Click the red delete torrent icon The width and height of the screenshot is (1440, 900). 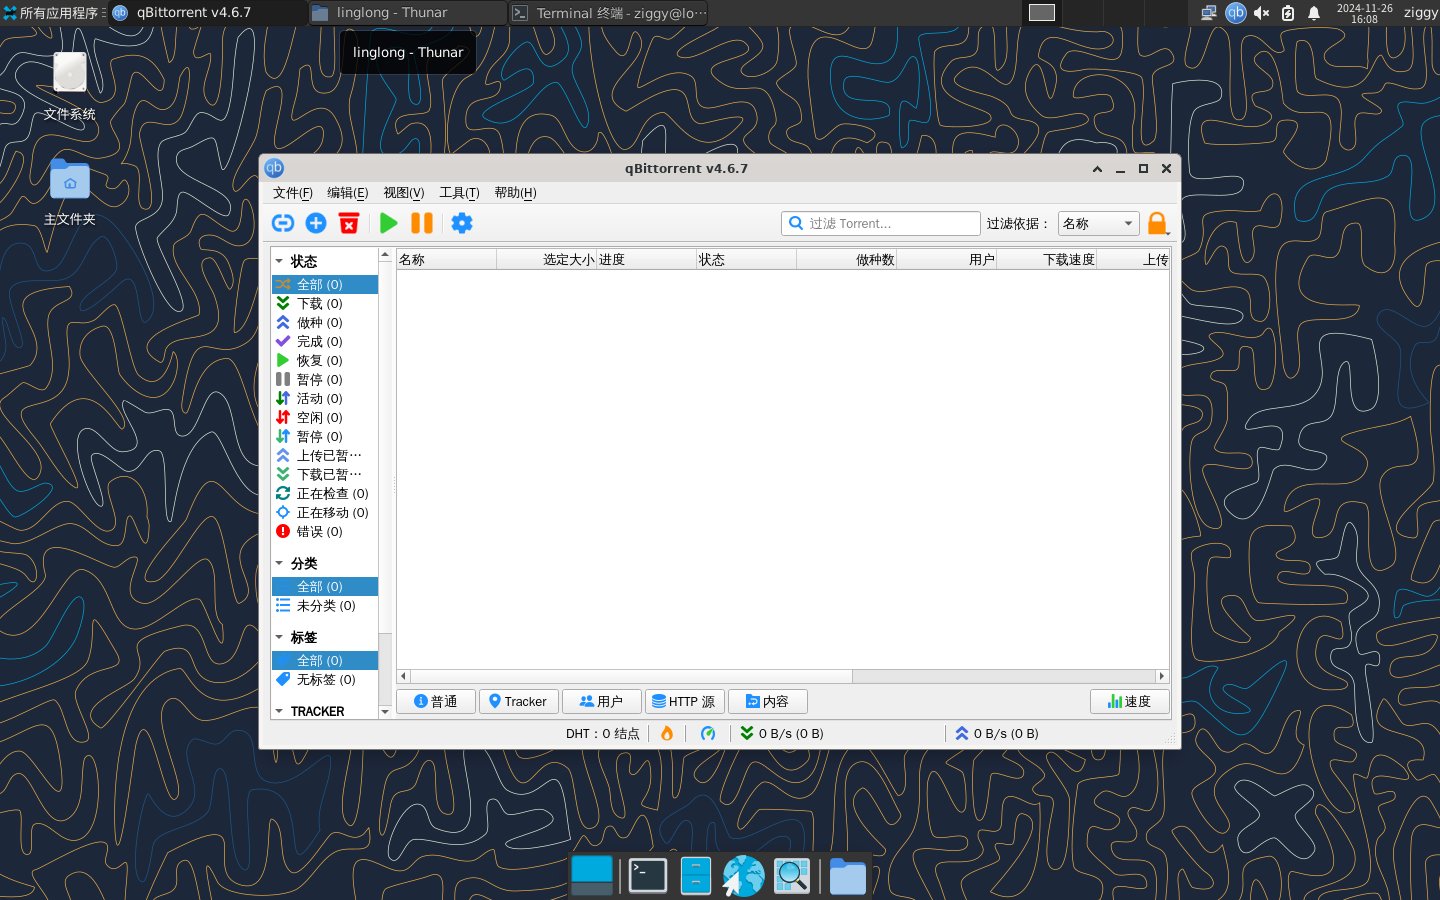(349, 223)
